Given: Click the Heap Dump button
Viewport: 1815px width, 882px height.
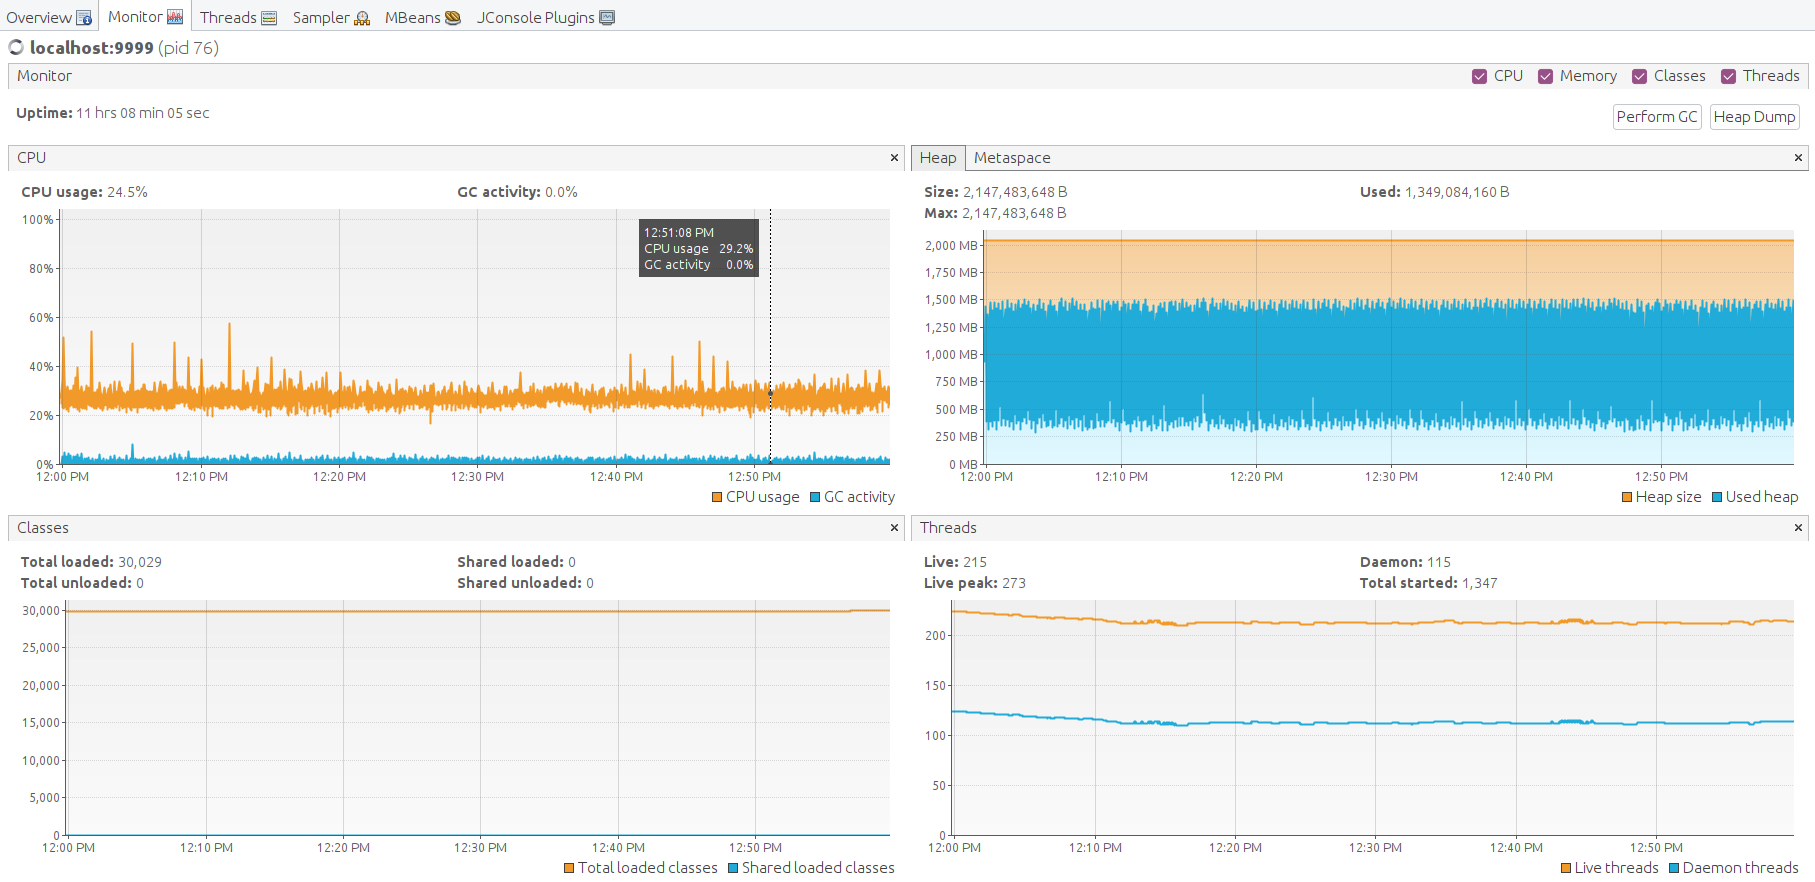Looking at the screenshot, I should pyautogui.click(x=1754, y=117).
